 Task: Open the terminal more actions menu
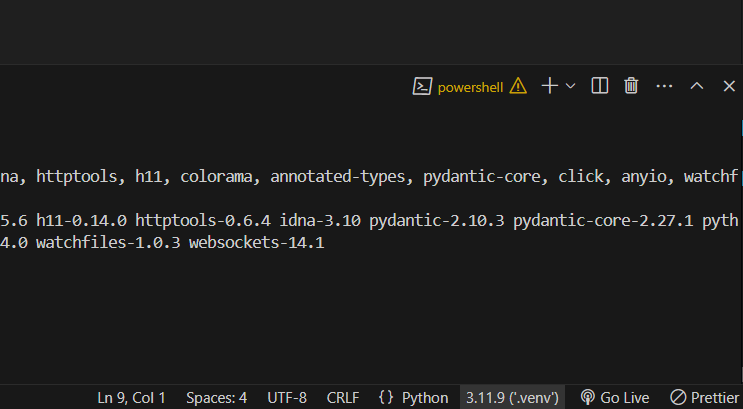[x=664, y=86]
